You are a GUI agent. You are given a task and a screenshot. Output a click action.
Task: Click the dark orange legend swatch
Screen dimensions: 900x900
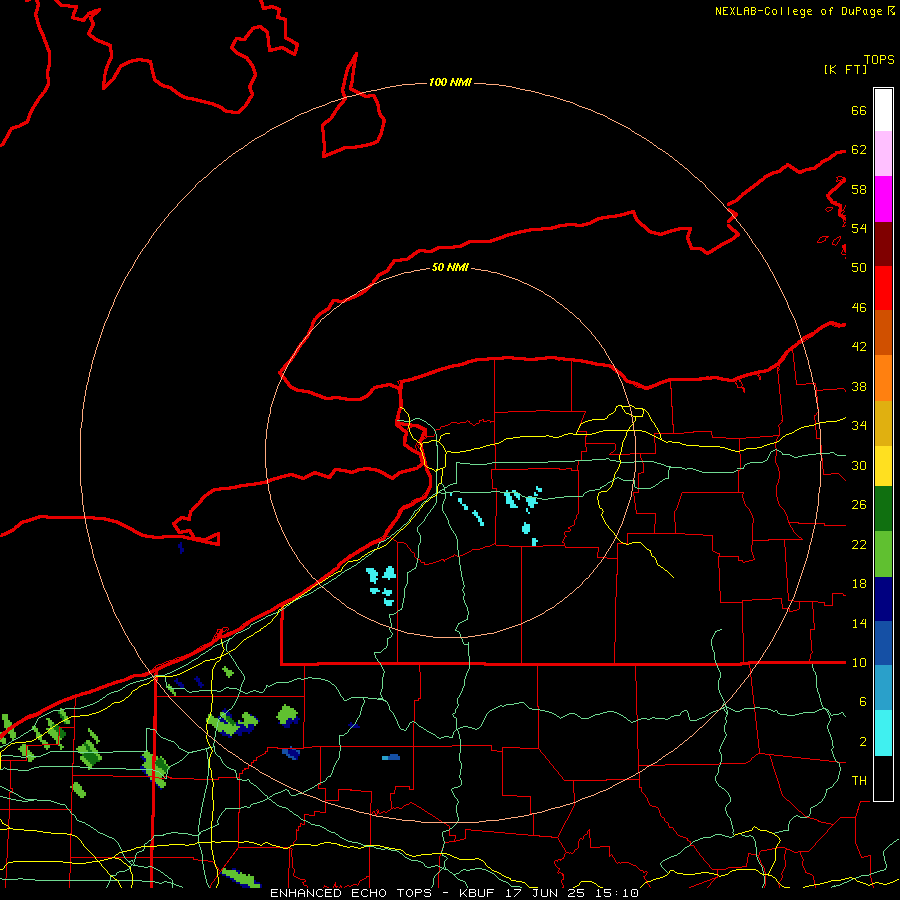pos(883,332)
